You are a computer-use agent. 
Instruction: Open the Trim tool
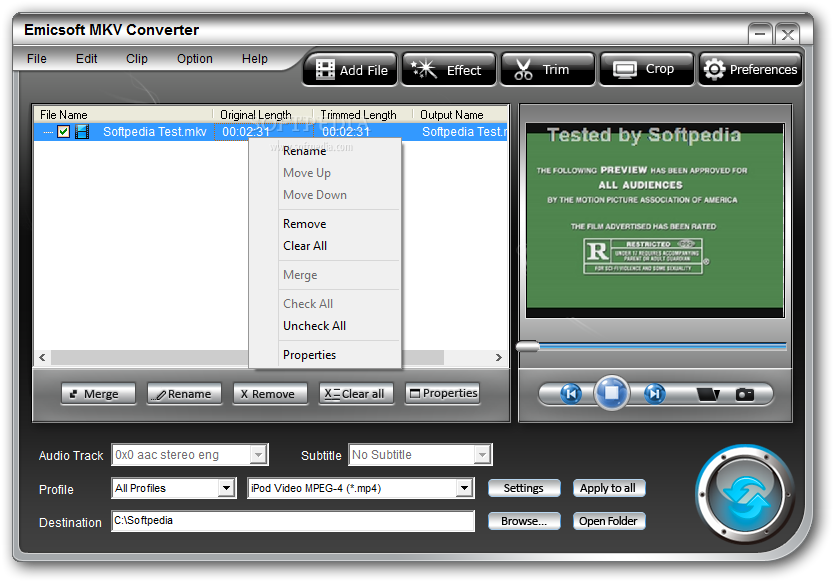point(547,69)
